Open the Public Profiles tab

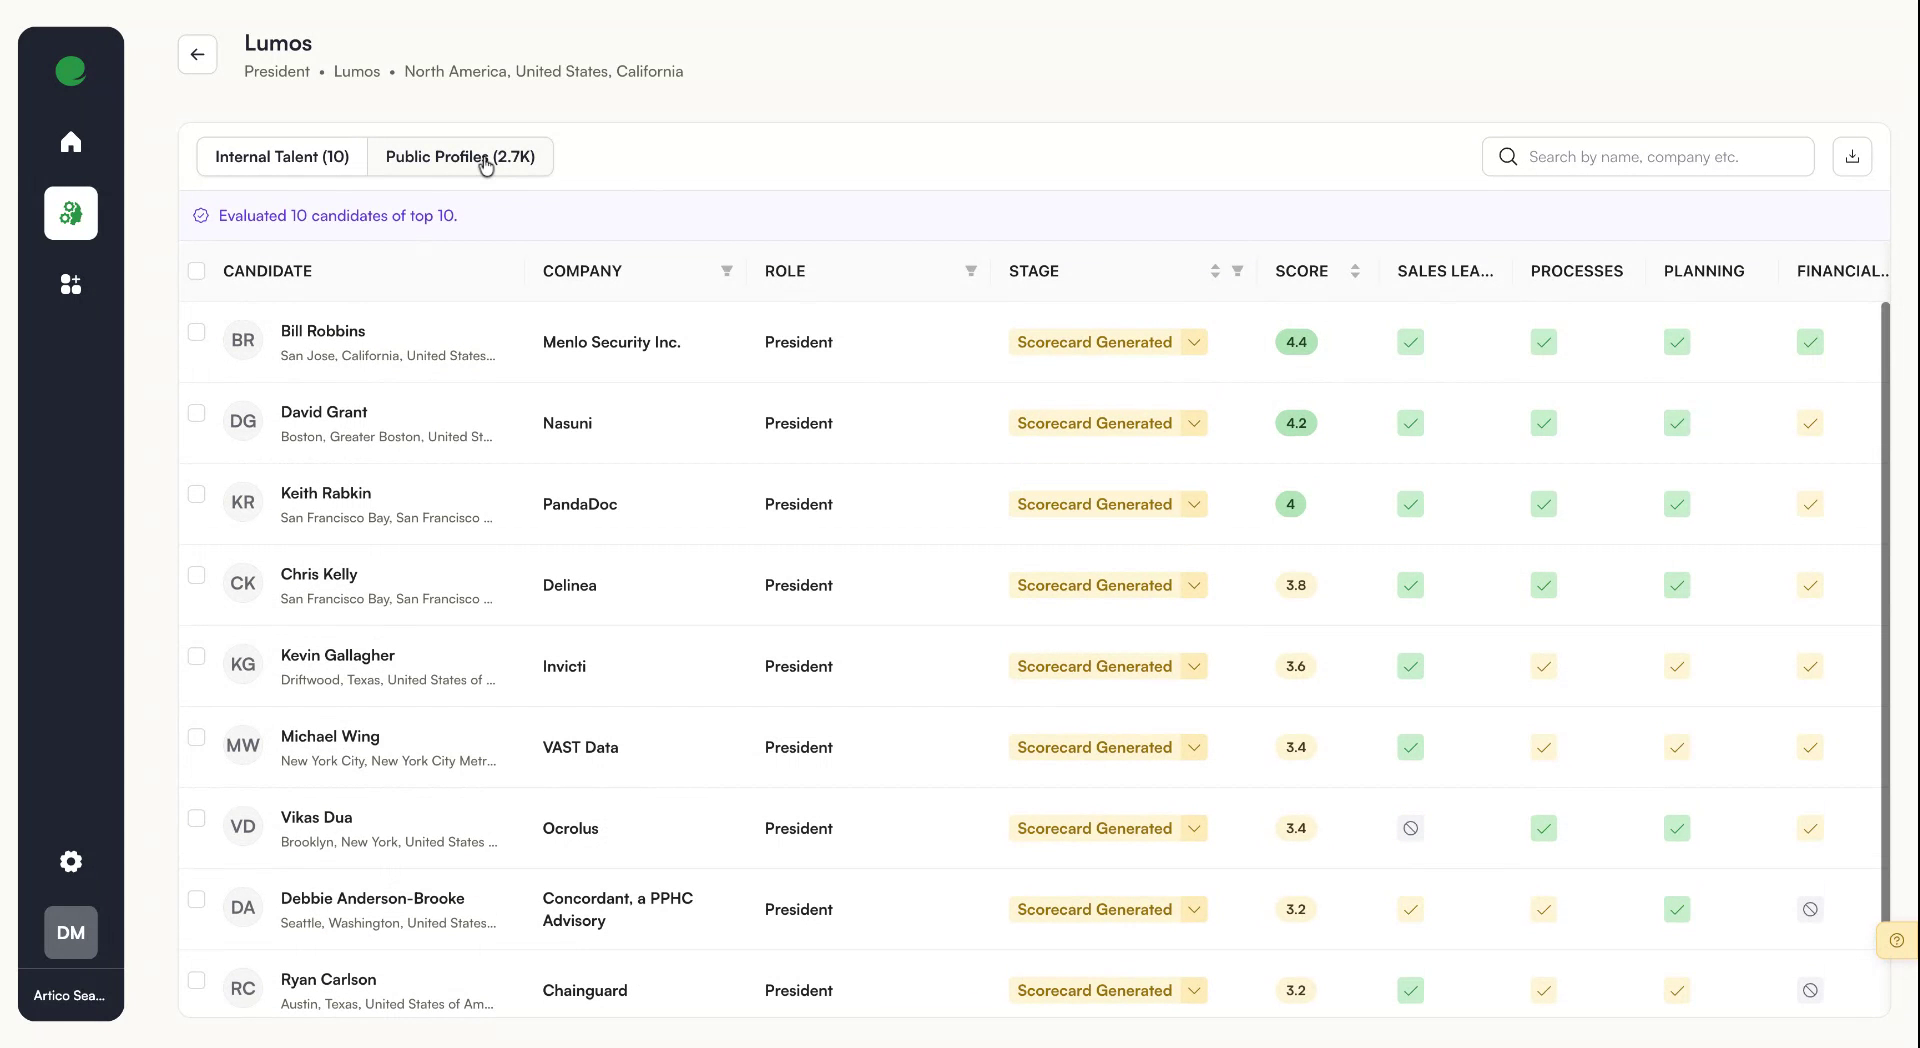pos(459,156)
